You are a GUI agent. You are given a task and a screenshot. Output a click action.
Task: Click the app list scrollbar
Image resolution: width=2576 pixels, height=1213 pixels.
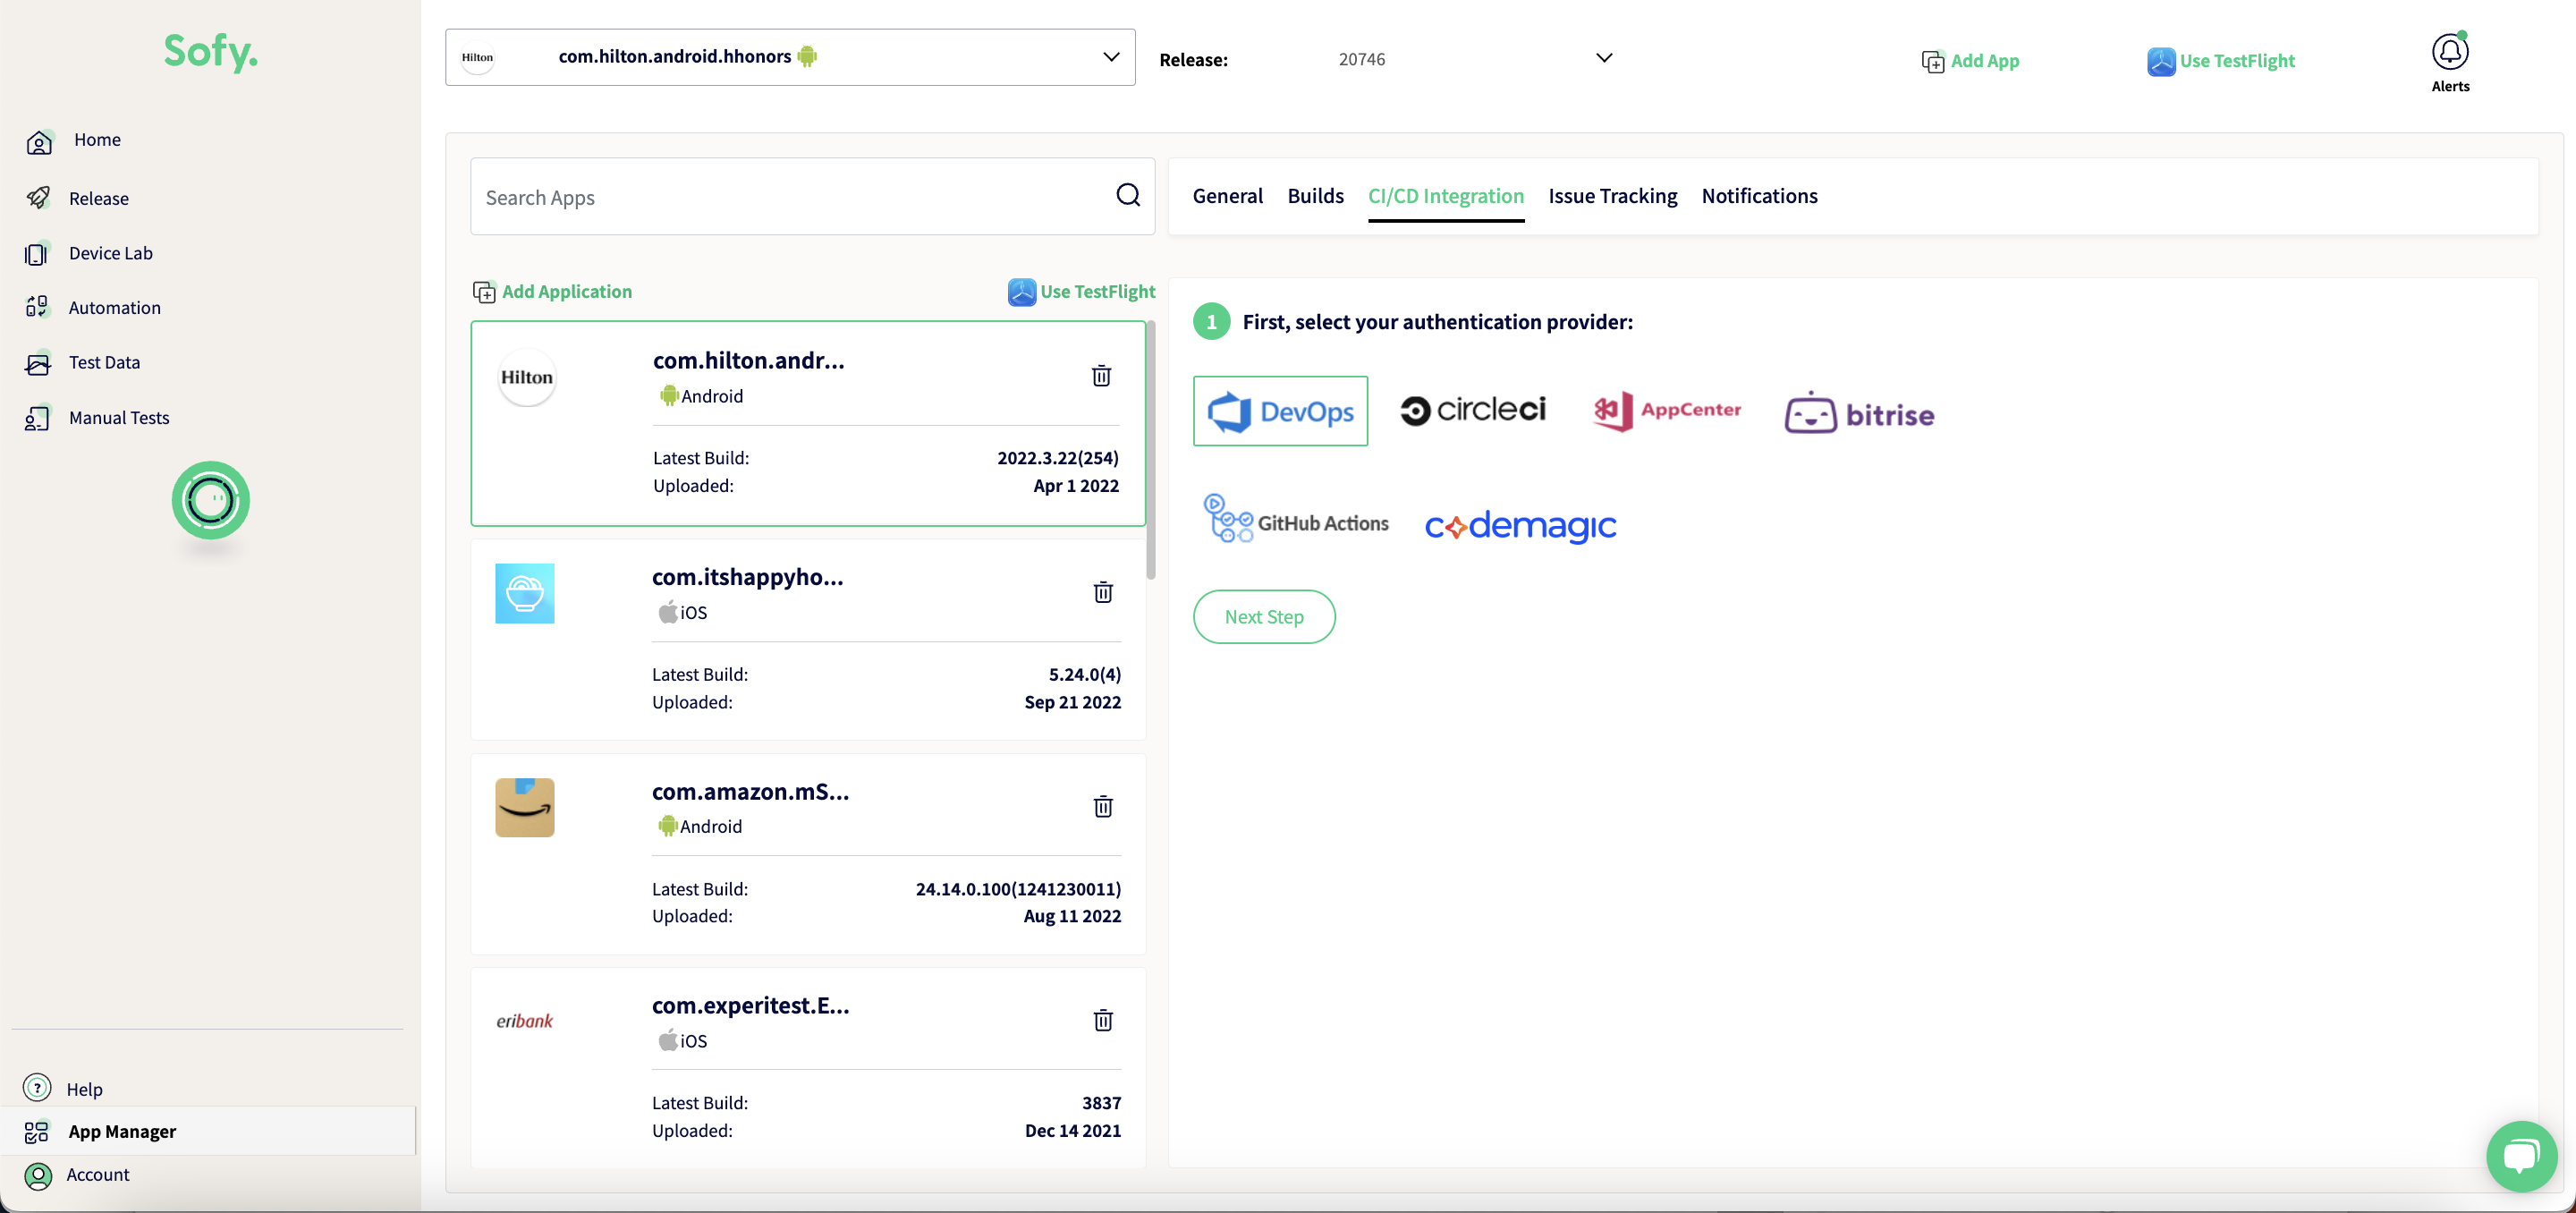click(1150, 450)
